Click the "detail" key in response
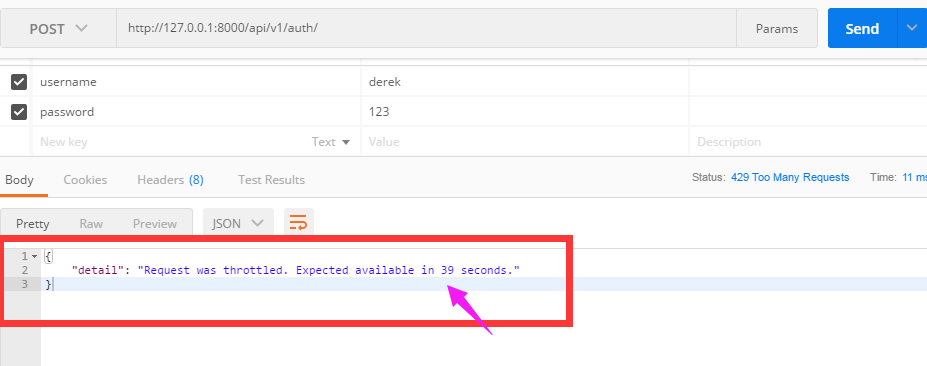Viewport: 927px width, 366px height. pos(98,270)
